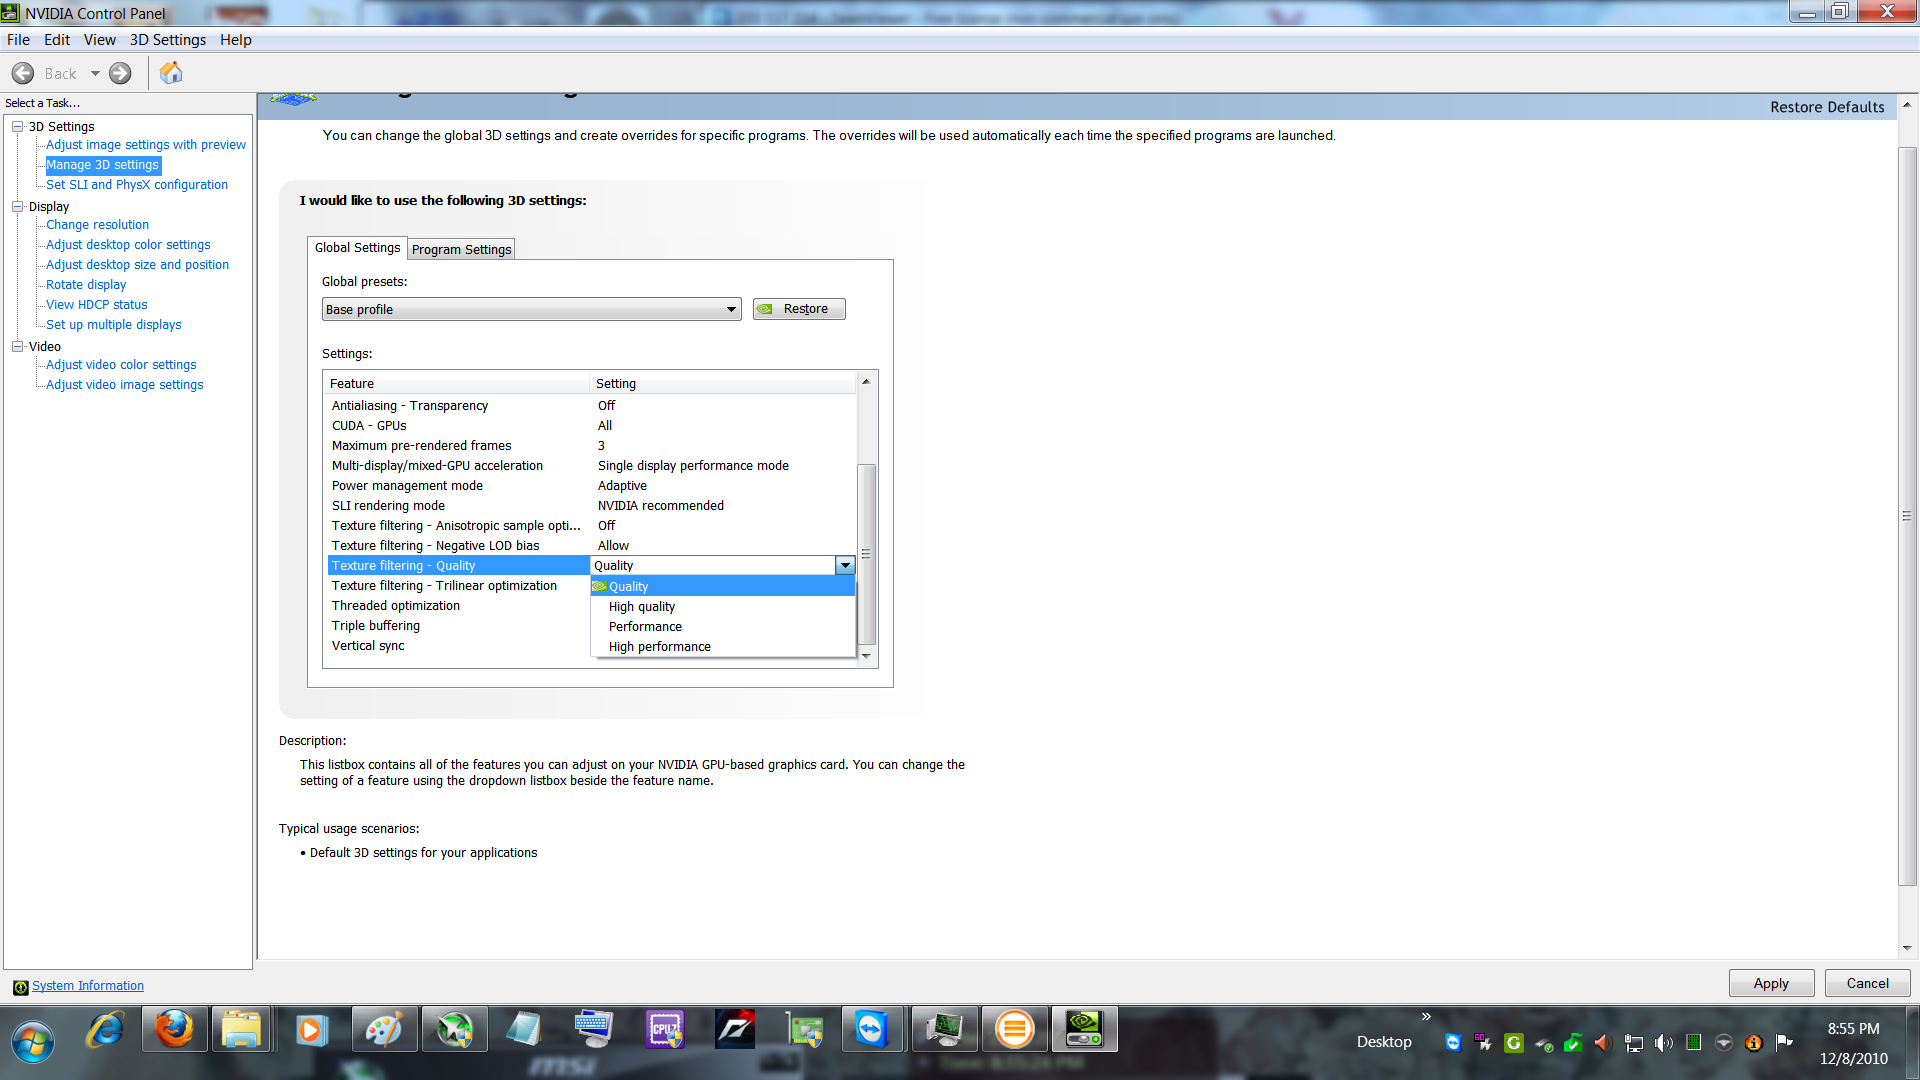The width and height of the screenshot is (1920, 1080).
Task: Close the Texture filtering Quality dropdown arrow
Action: [x=845, y=566]
